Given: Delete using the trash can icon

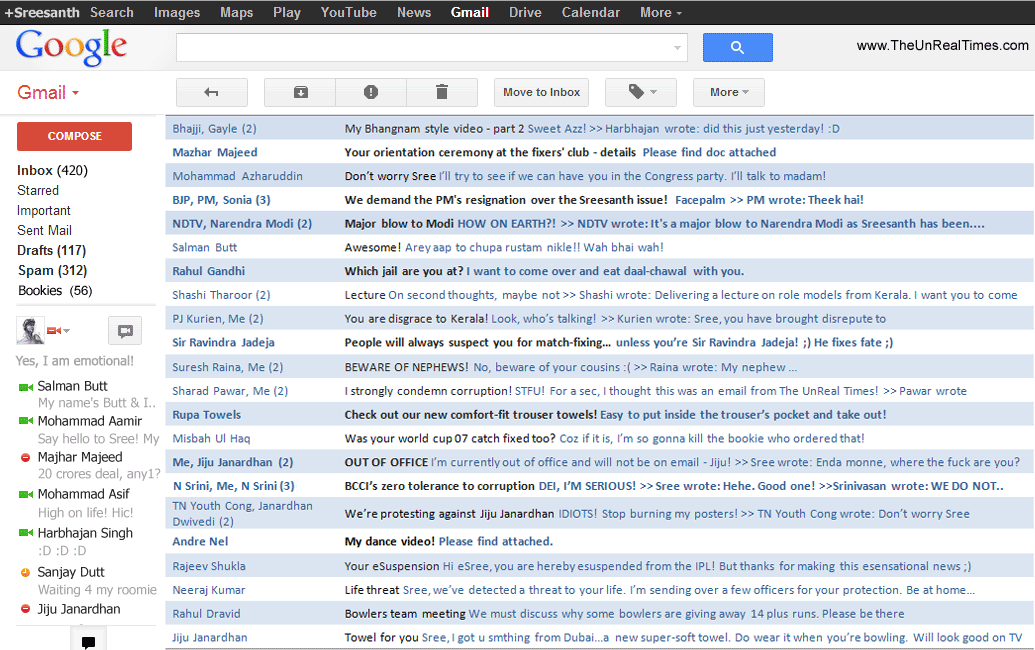Looking at the screenshot, I should click(442, 92).
